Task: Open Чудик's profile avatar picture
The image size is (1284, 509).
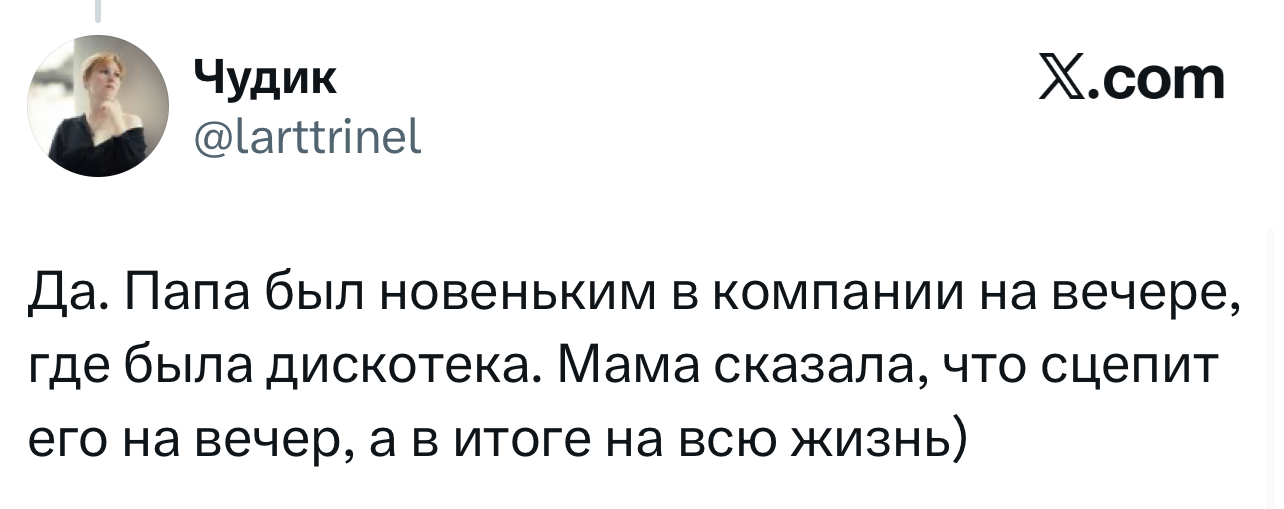Action: [x=100, y=106]
